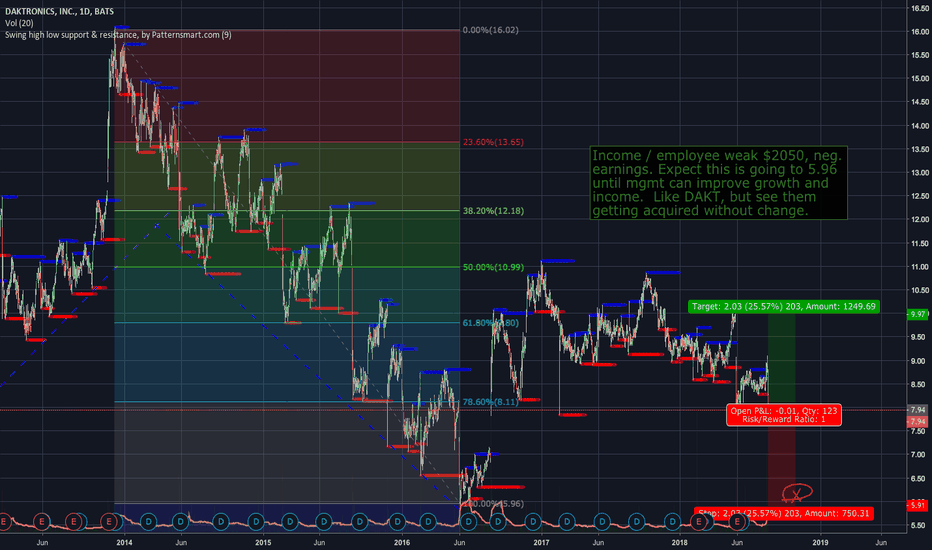The width and height of the screenshot is (932, 550).
Task: Click the 16.00 price scale value
Action: point(920,32)
